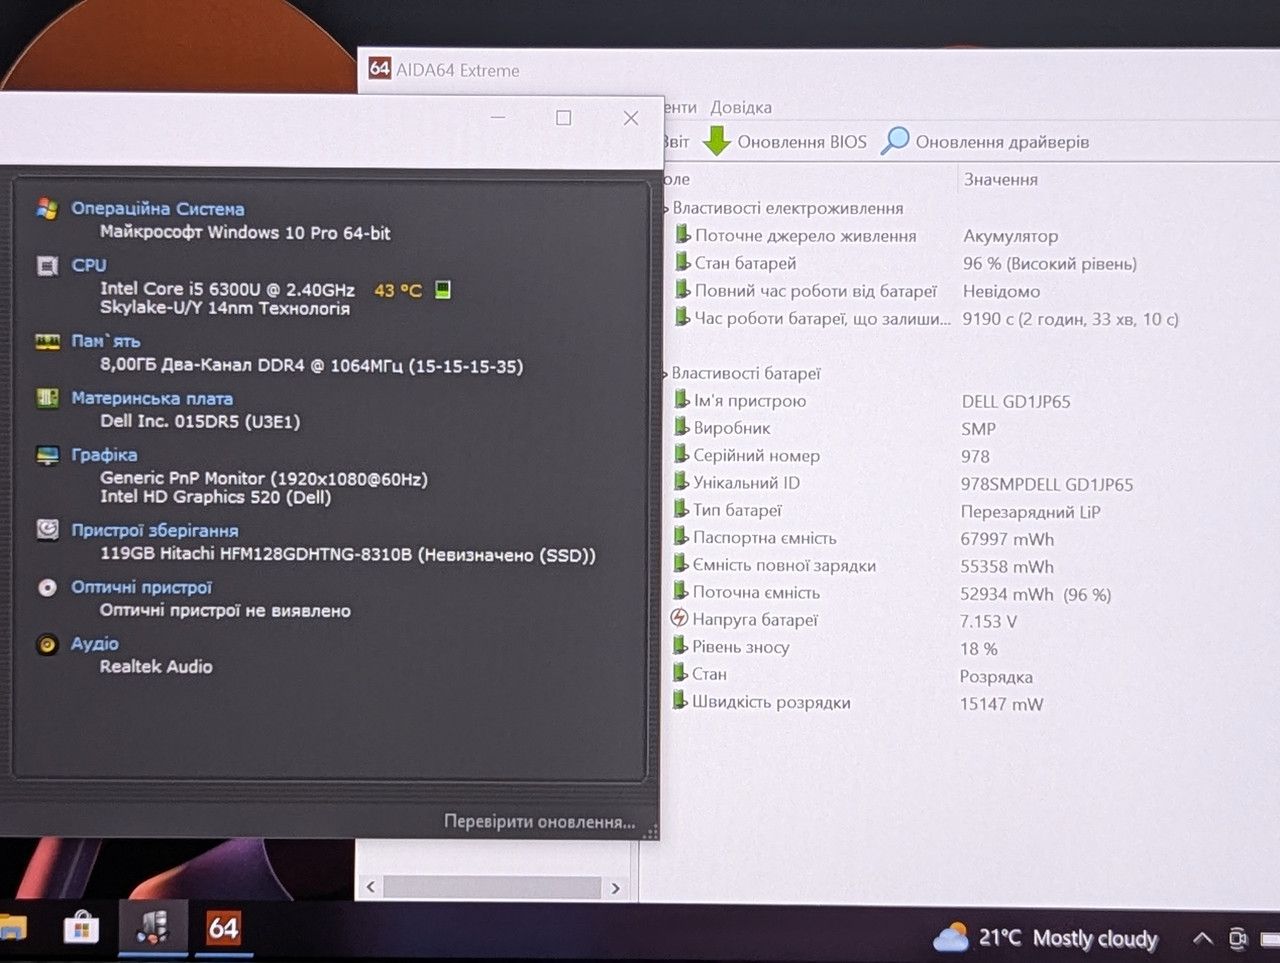Click the Operating System icon in Speccy
The width and height of the screenshot is (1280, 963).
47,208
